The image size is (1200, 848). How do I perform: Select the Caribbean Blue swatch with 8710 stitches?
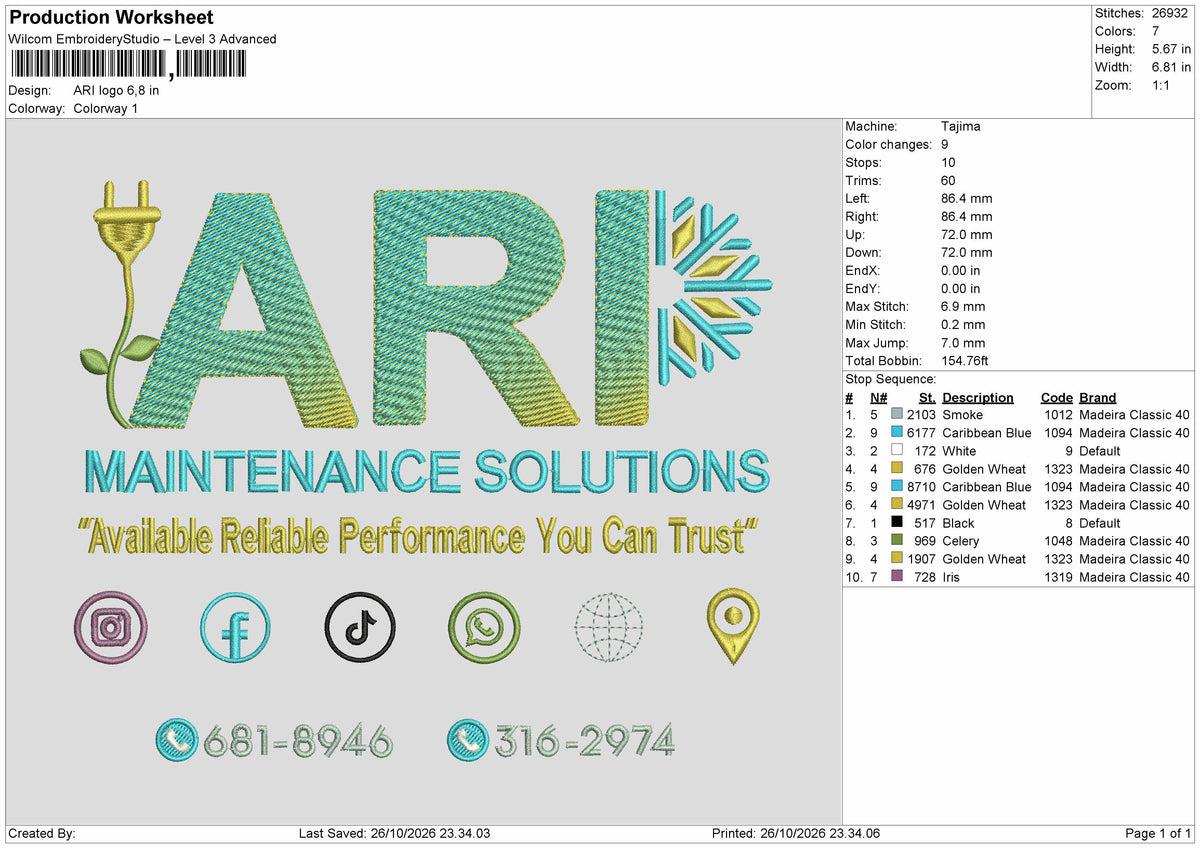pos(897,487)
